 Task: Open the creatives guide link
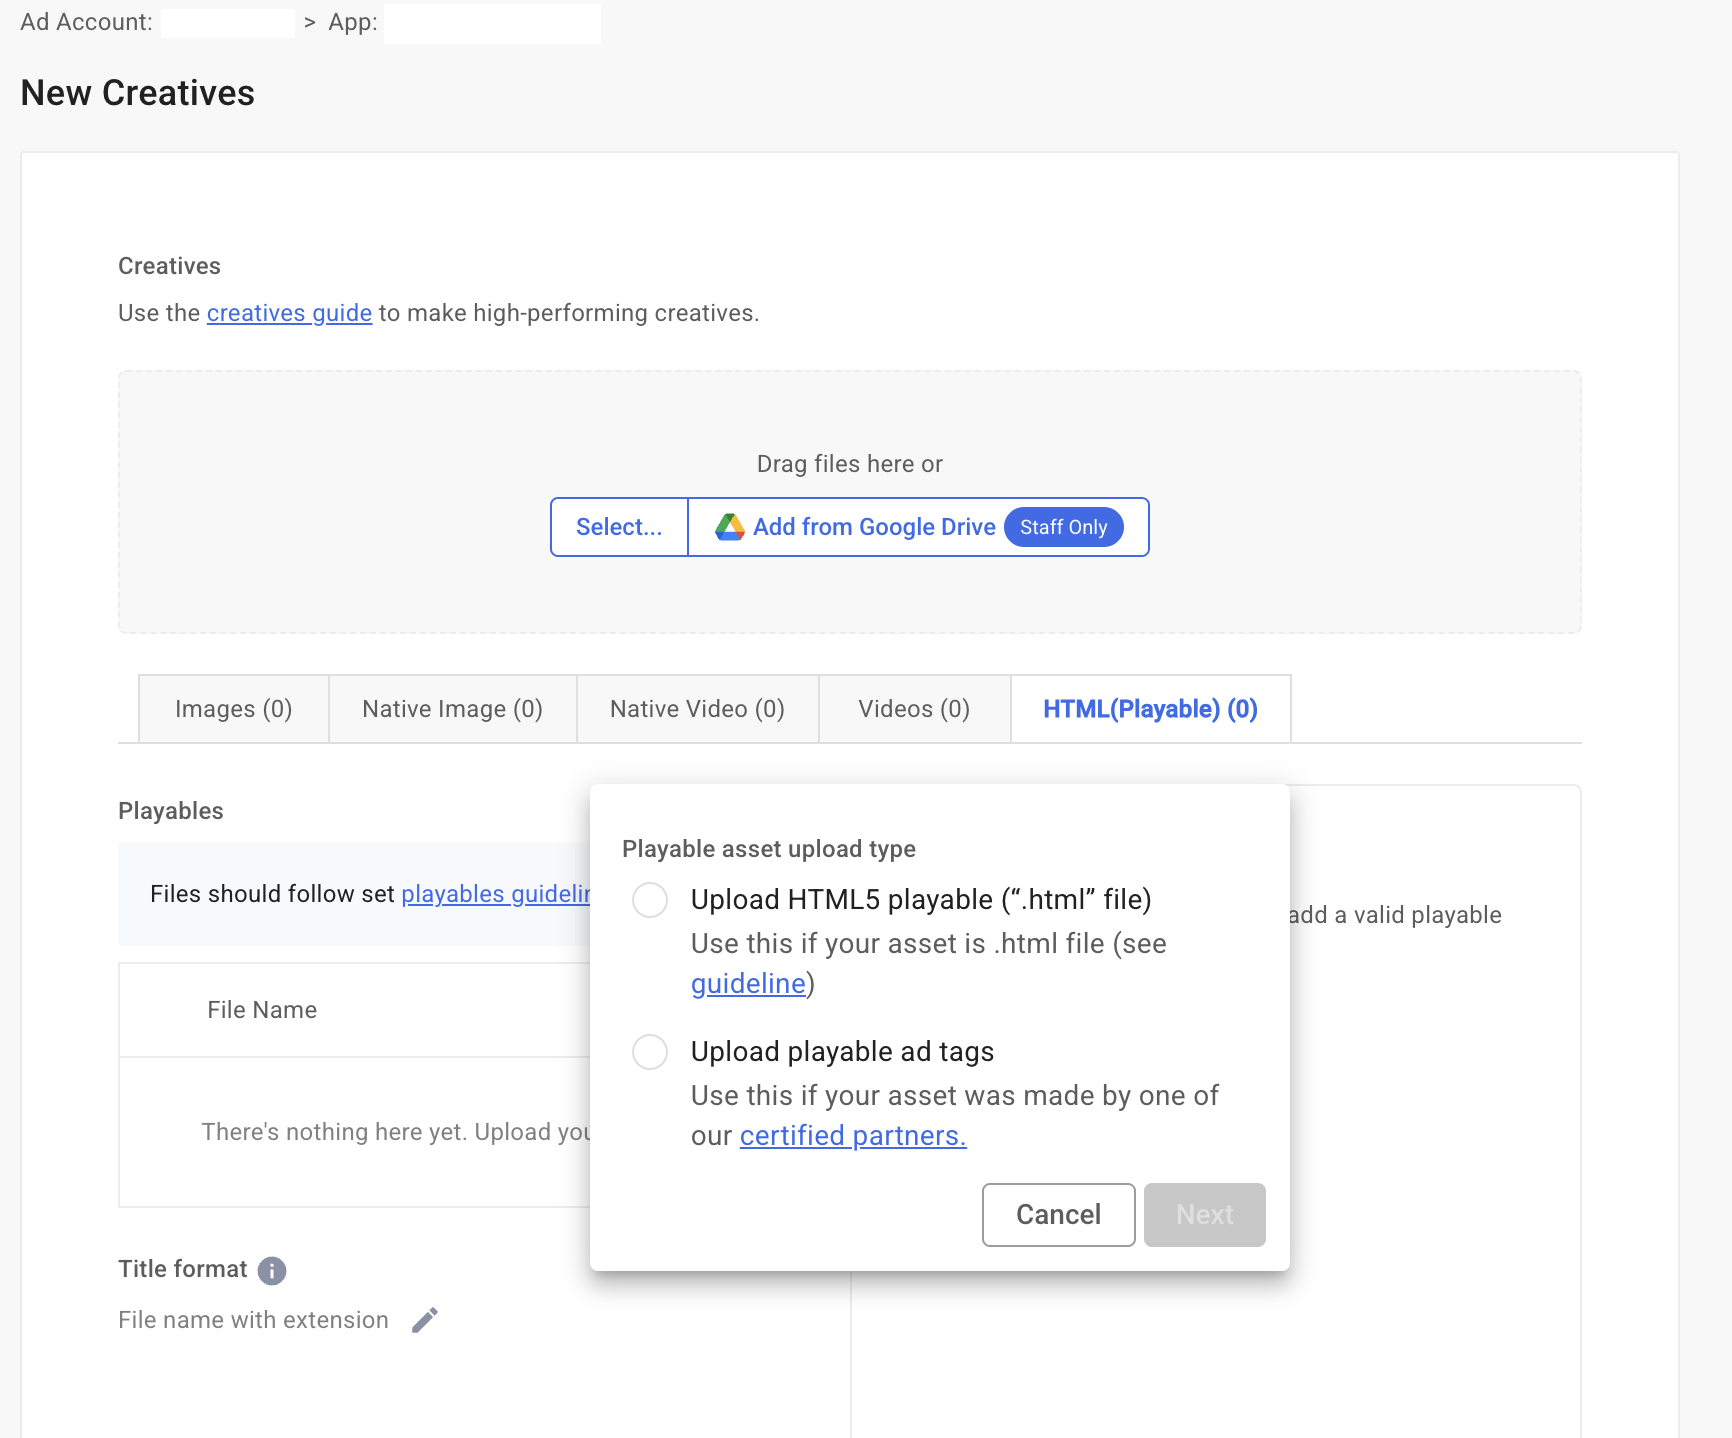290,313
